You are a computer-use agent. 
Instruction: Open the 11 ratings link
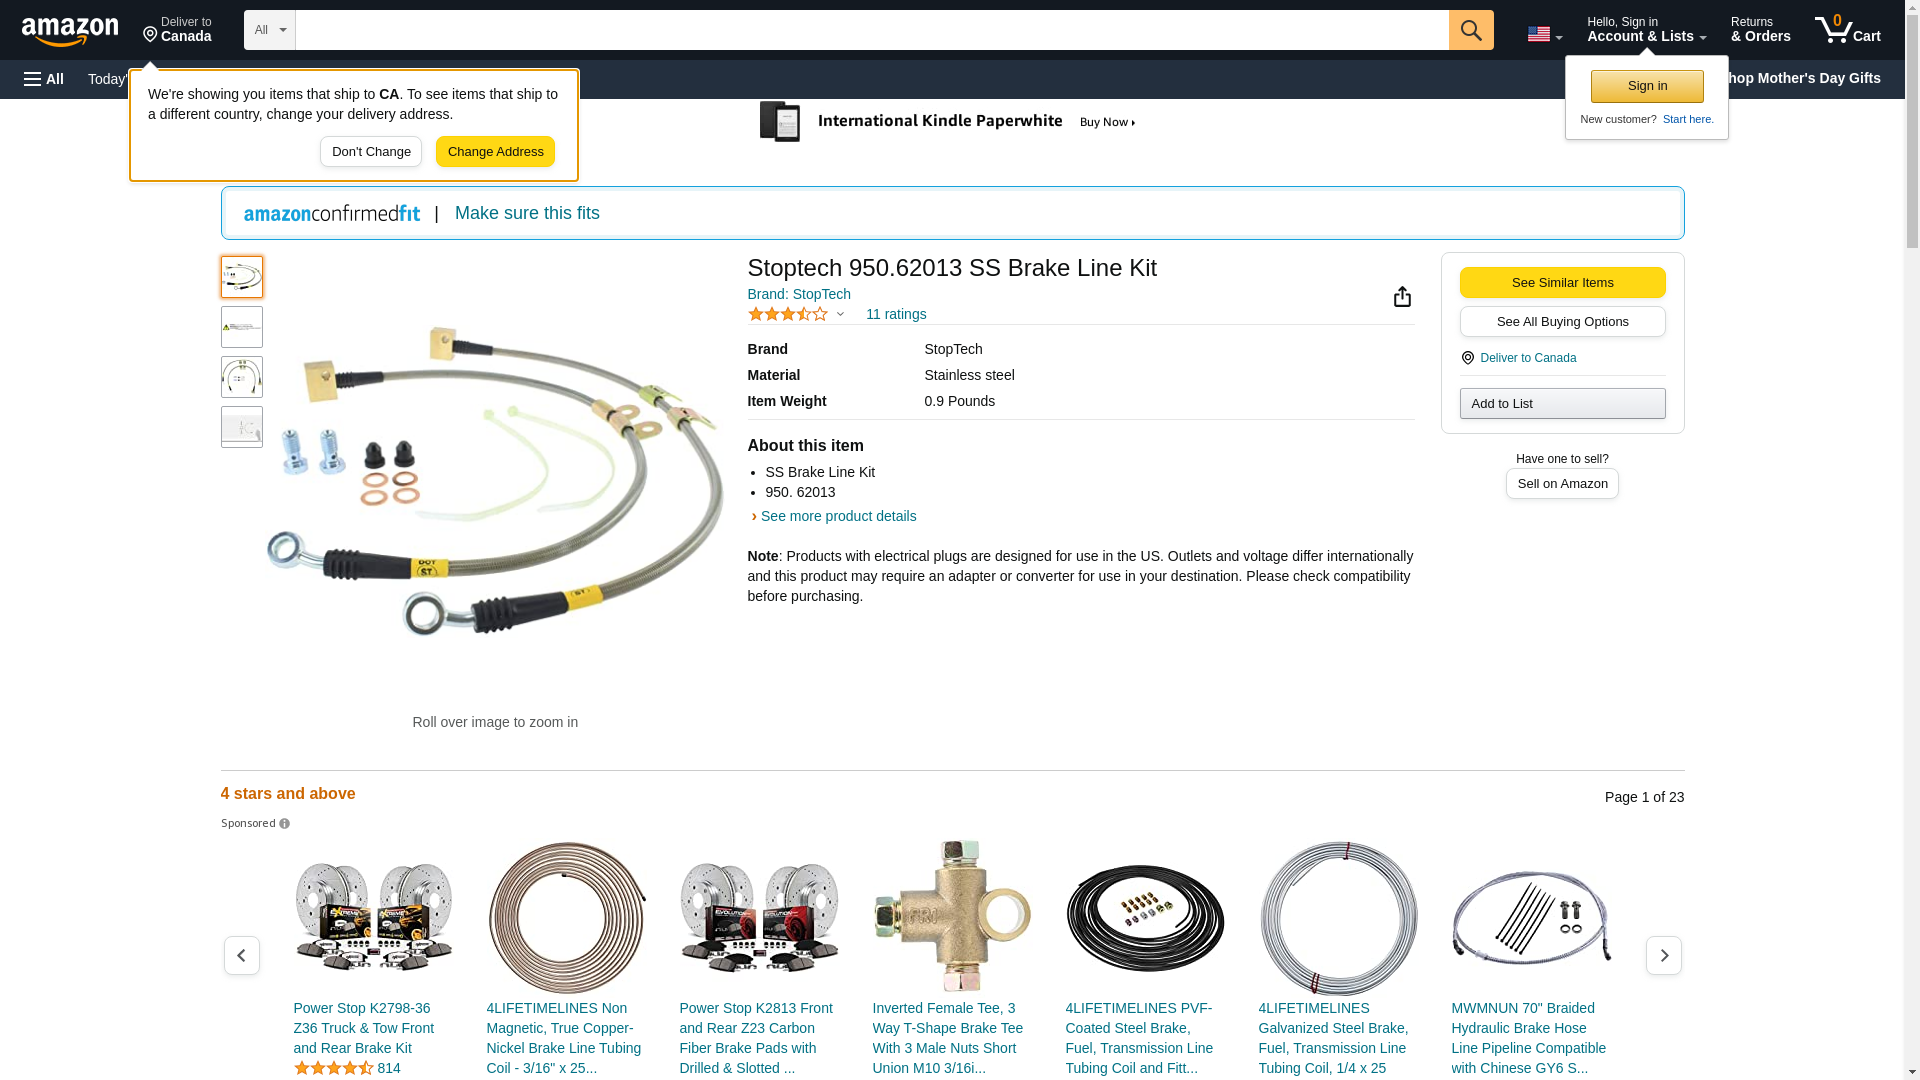coord(895,315)
